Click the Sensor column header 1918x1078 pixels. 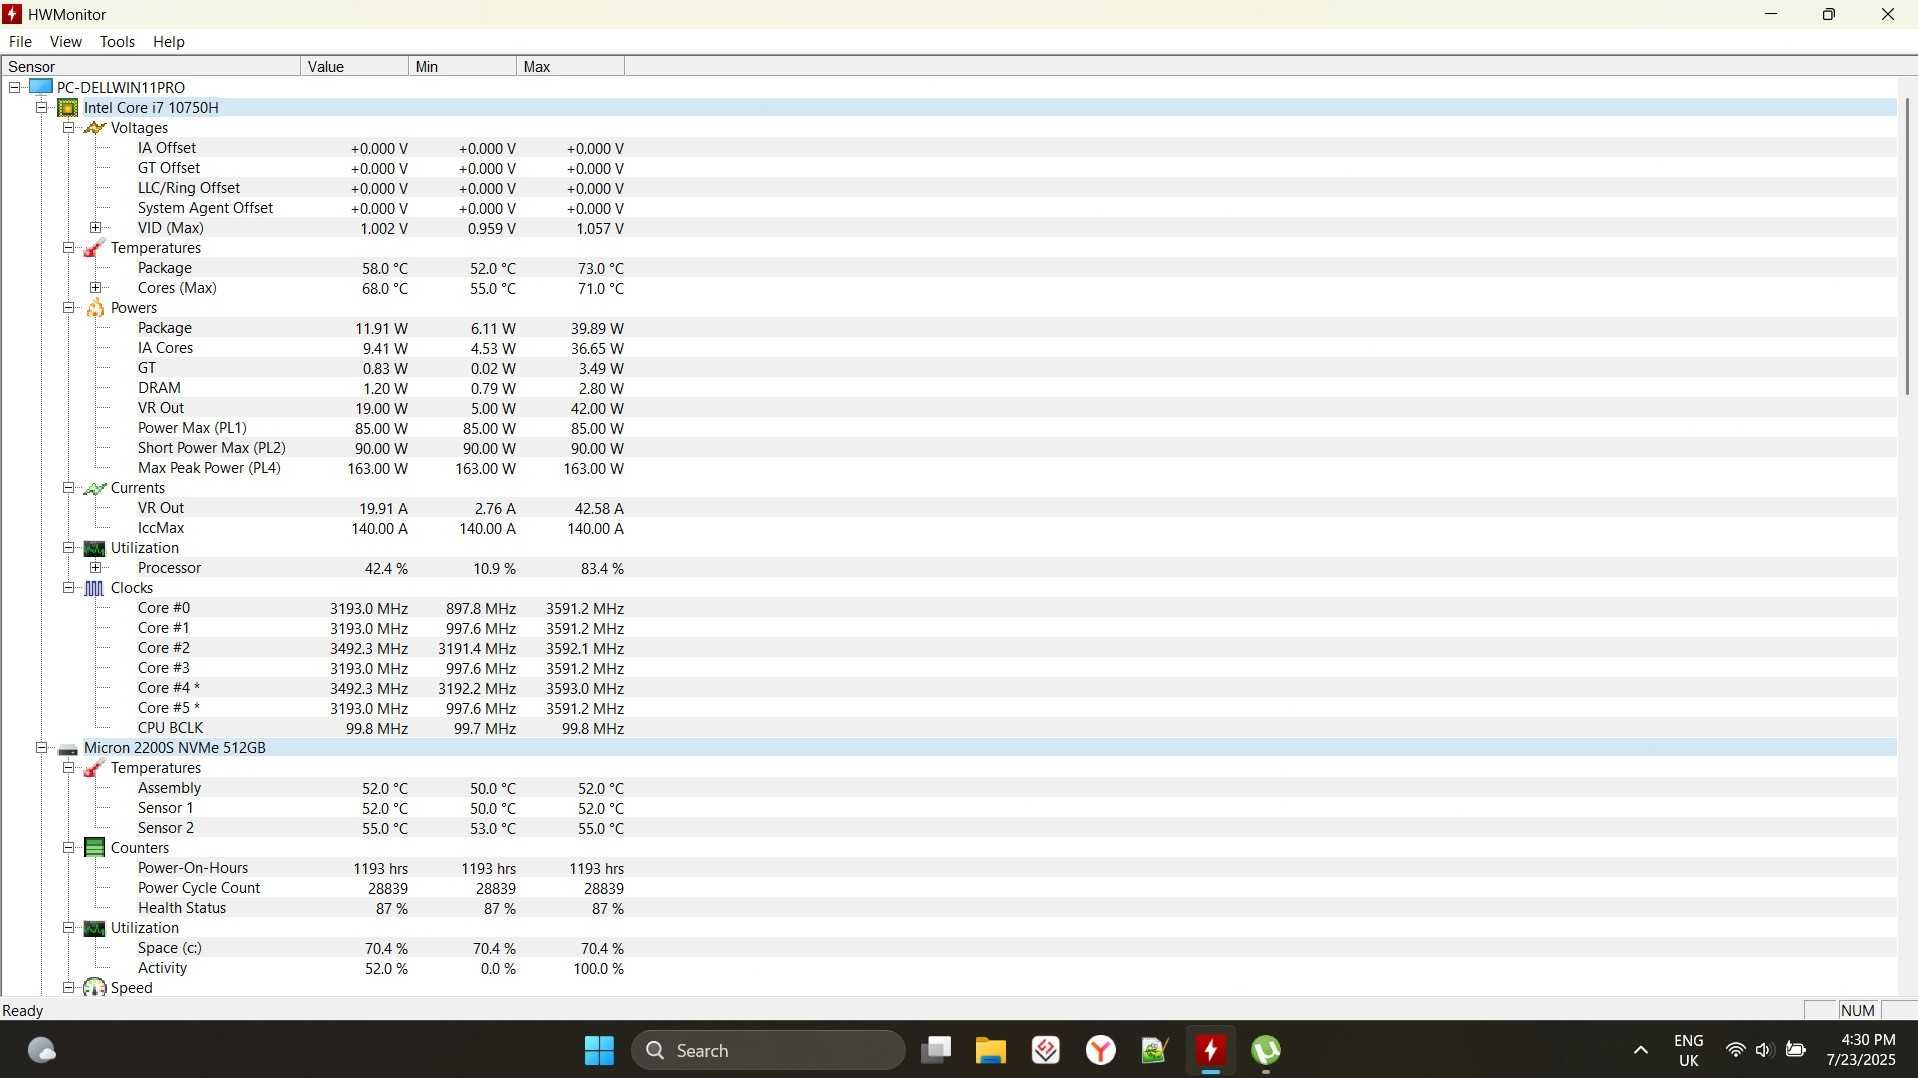coord(151,66)
